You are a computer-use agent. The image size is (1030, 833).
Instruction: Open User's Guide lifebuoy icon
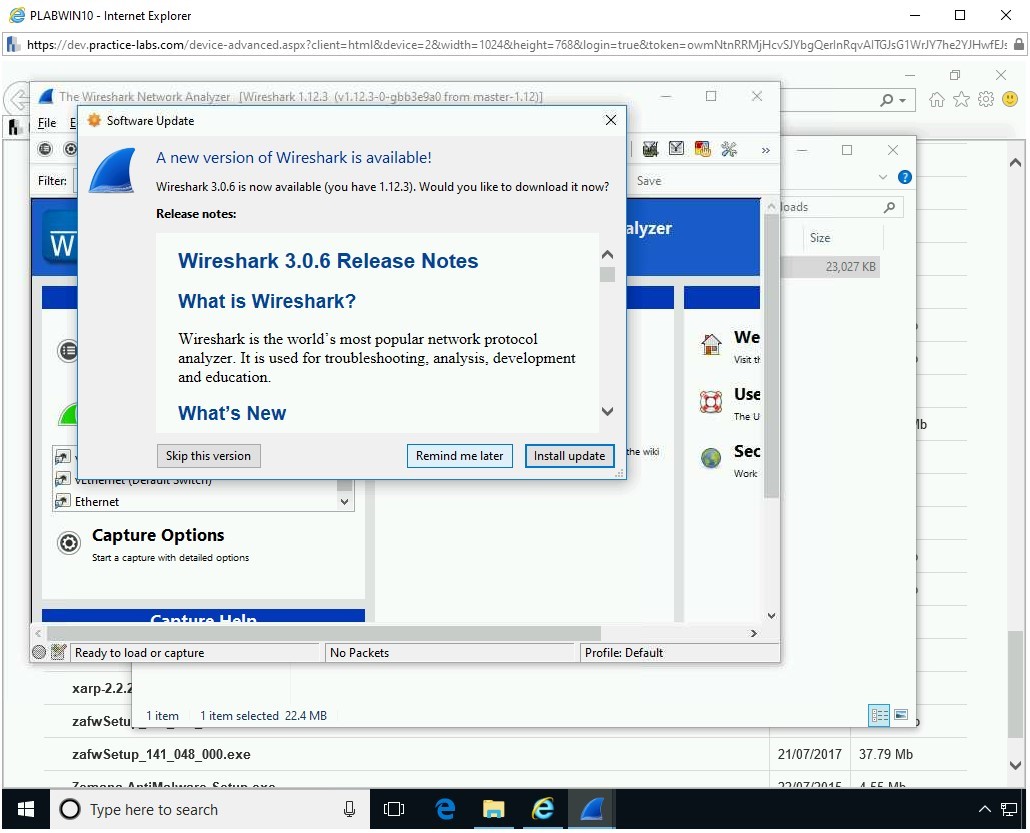[x=711, y=402]
